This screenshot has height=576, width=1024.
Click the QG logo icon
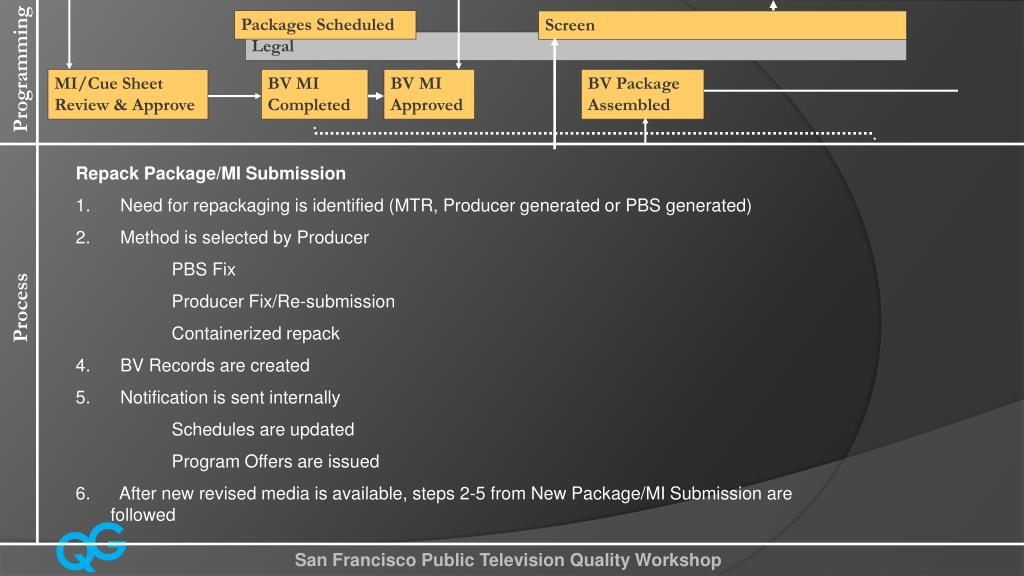[x=91, y=547]
